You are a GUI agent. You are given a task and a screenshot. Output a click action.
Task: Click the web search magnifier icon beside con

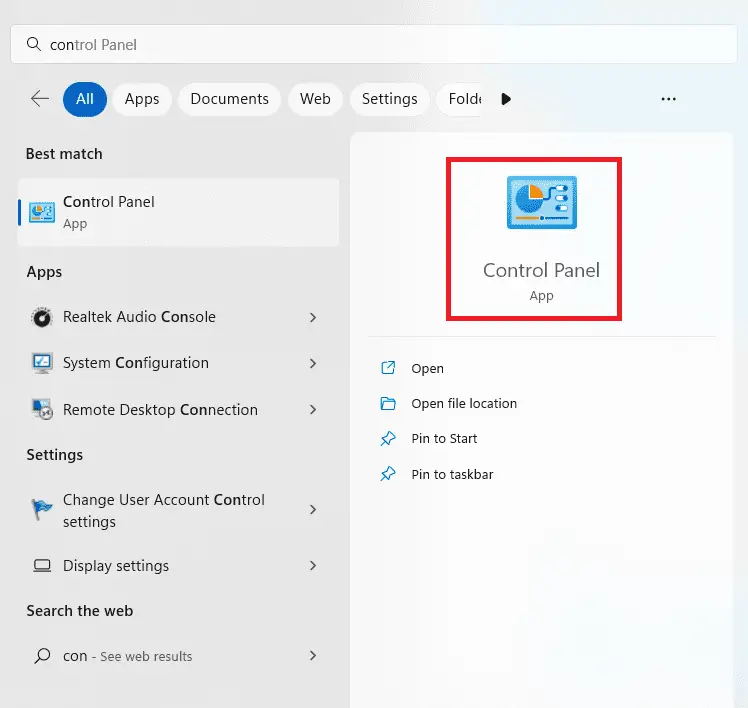click(x=42, y=656)
